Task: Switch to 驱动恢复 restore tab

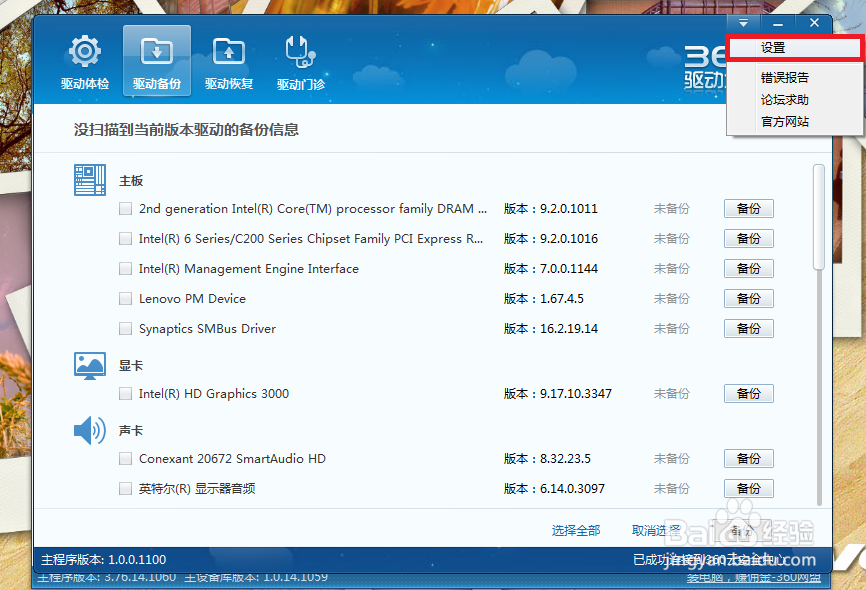Action: tap(229, 61)
